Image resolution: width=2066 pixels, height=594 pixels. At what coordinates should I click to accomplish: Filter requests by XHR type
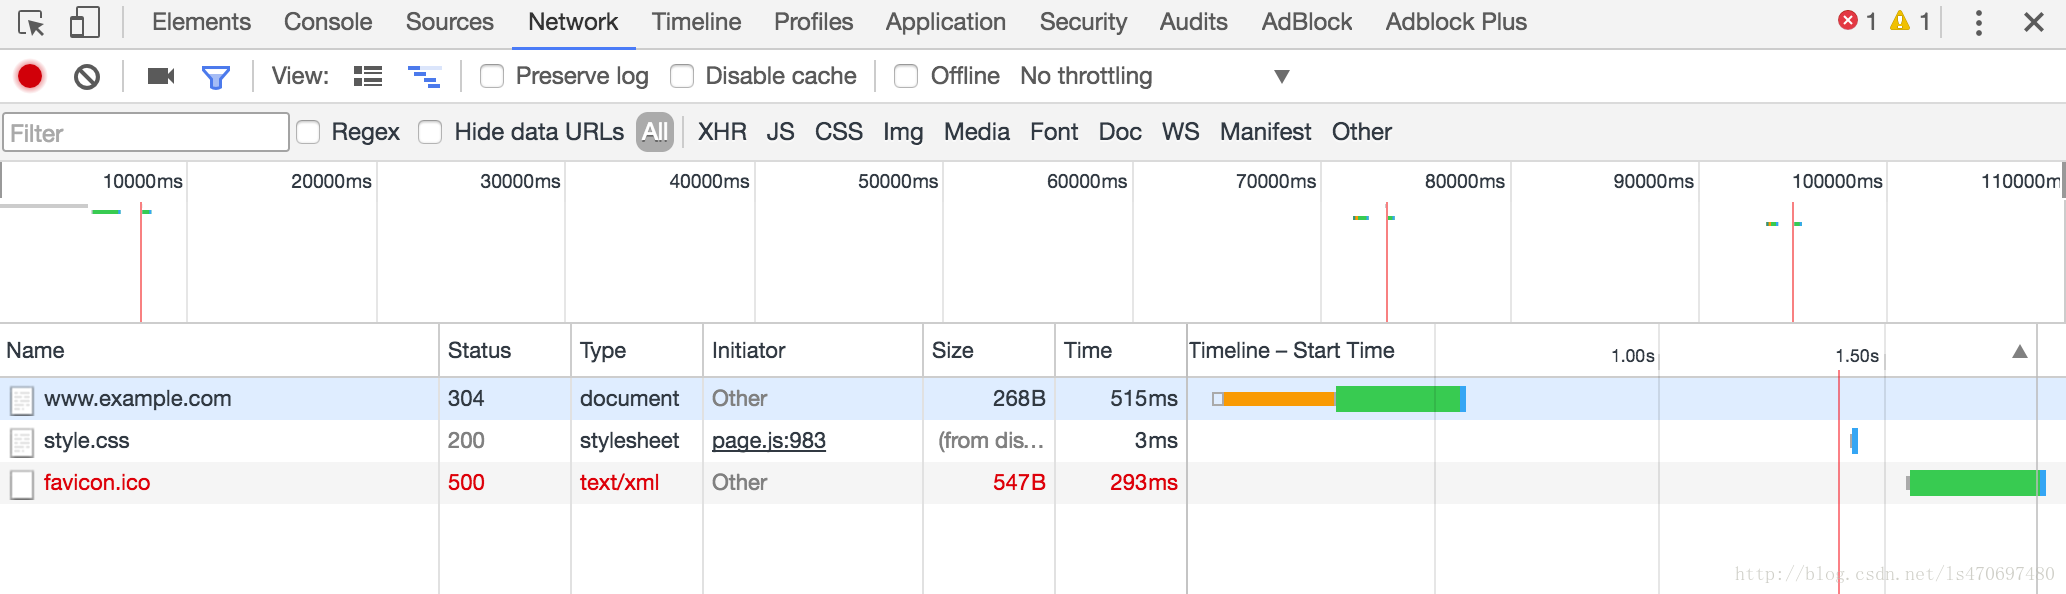[722, 132]
